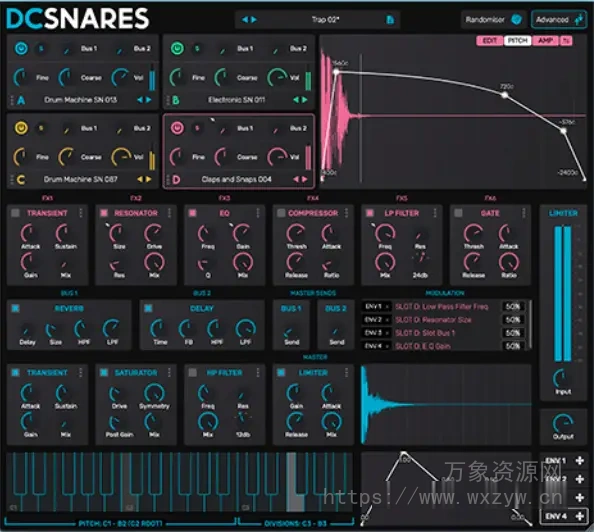Click the Claps and Snaps 004 sample name
Image resolution: width=594 pixels, height=532 pixels.
236,179
